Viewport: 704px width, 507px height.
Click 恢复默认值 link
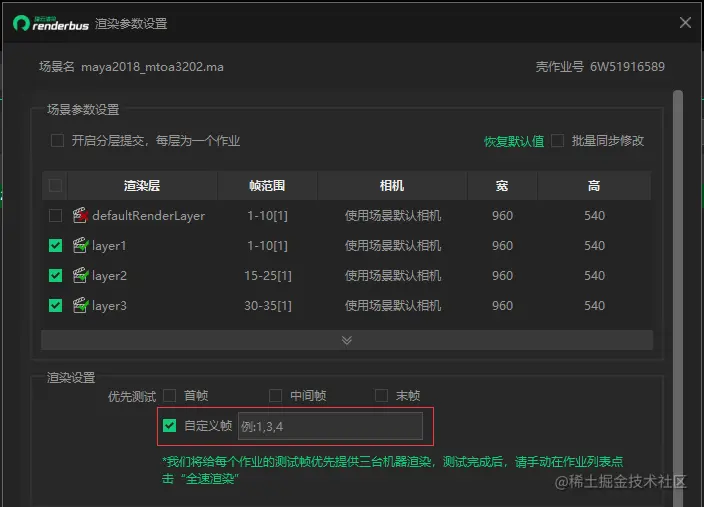click(x=514, y=141)
